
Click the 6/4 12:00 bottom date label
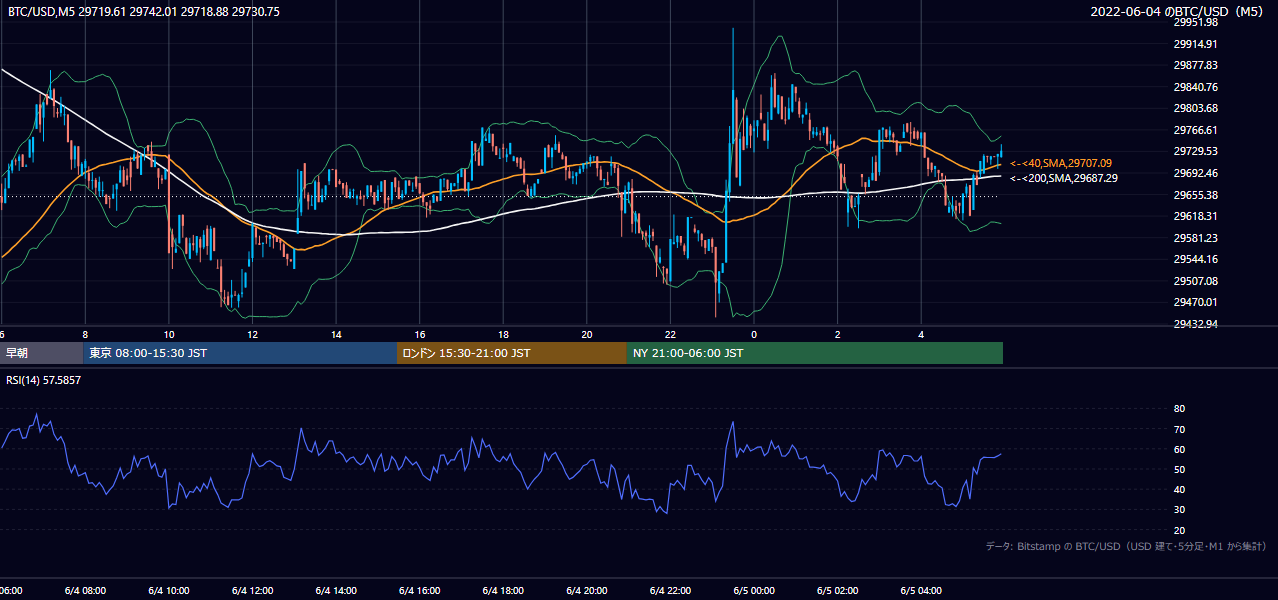pyautogui.click(x=253, y=591)
